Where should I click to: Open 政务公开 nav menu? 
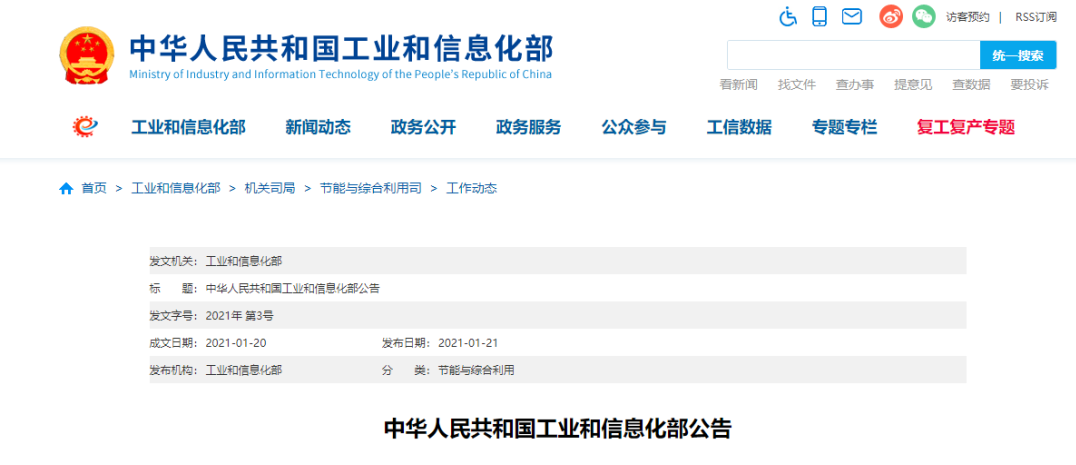pyautogui.click(x=423, y=127)
